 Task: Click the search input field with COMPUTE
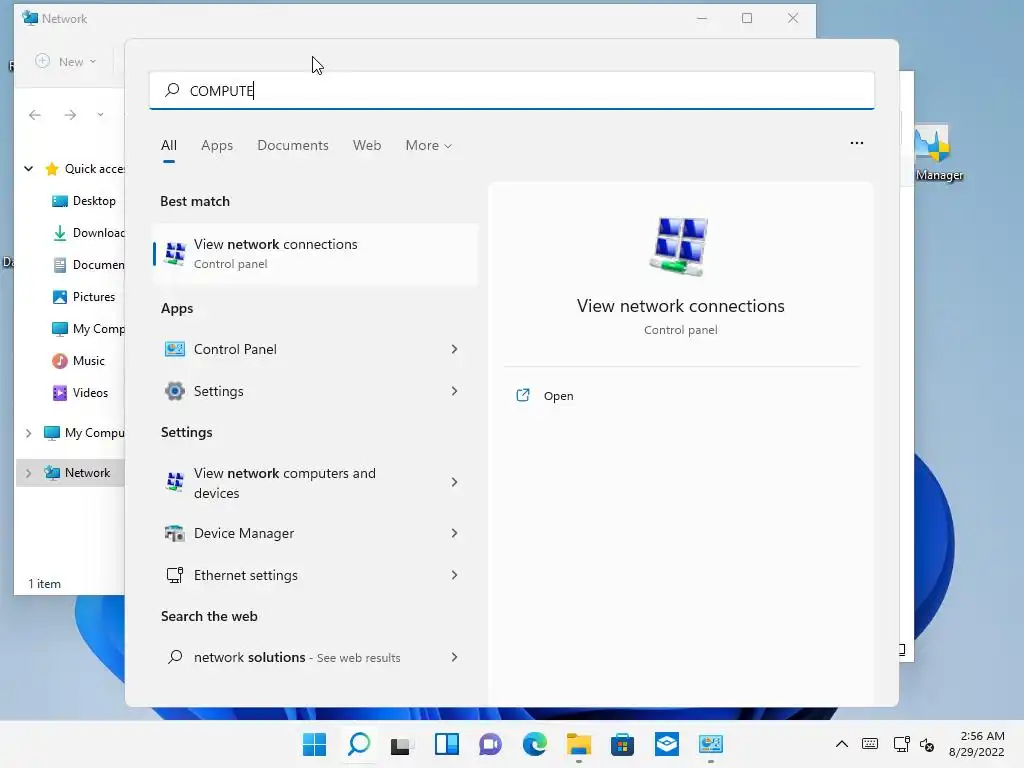click(511, 91)
